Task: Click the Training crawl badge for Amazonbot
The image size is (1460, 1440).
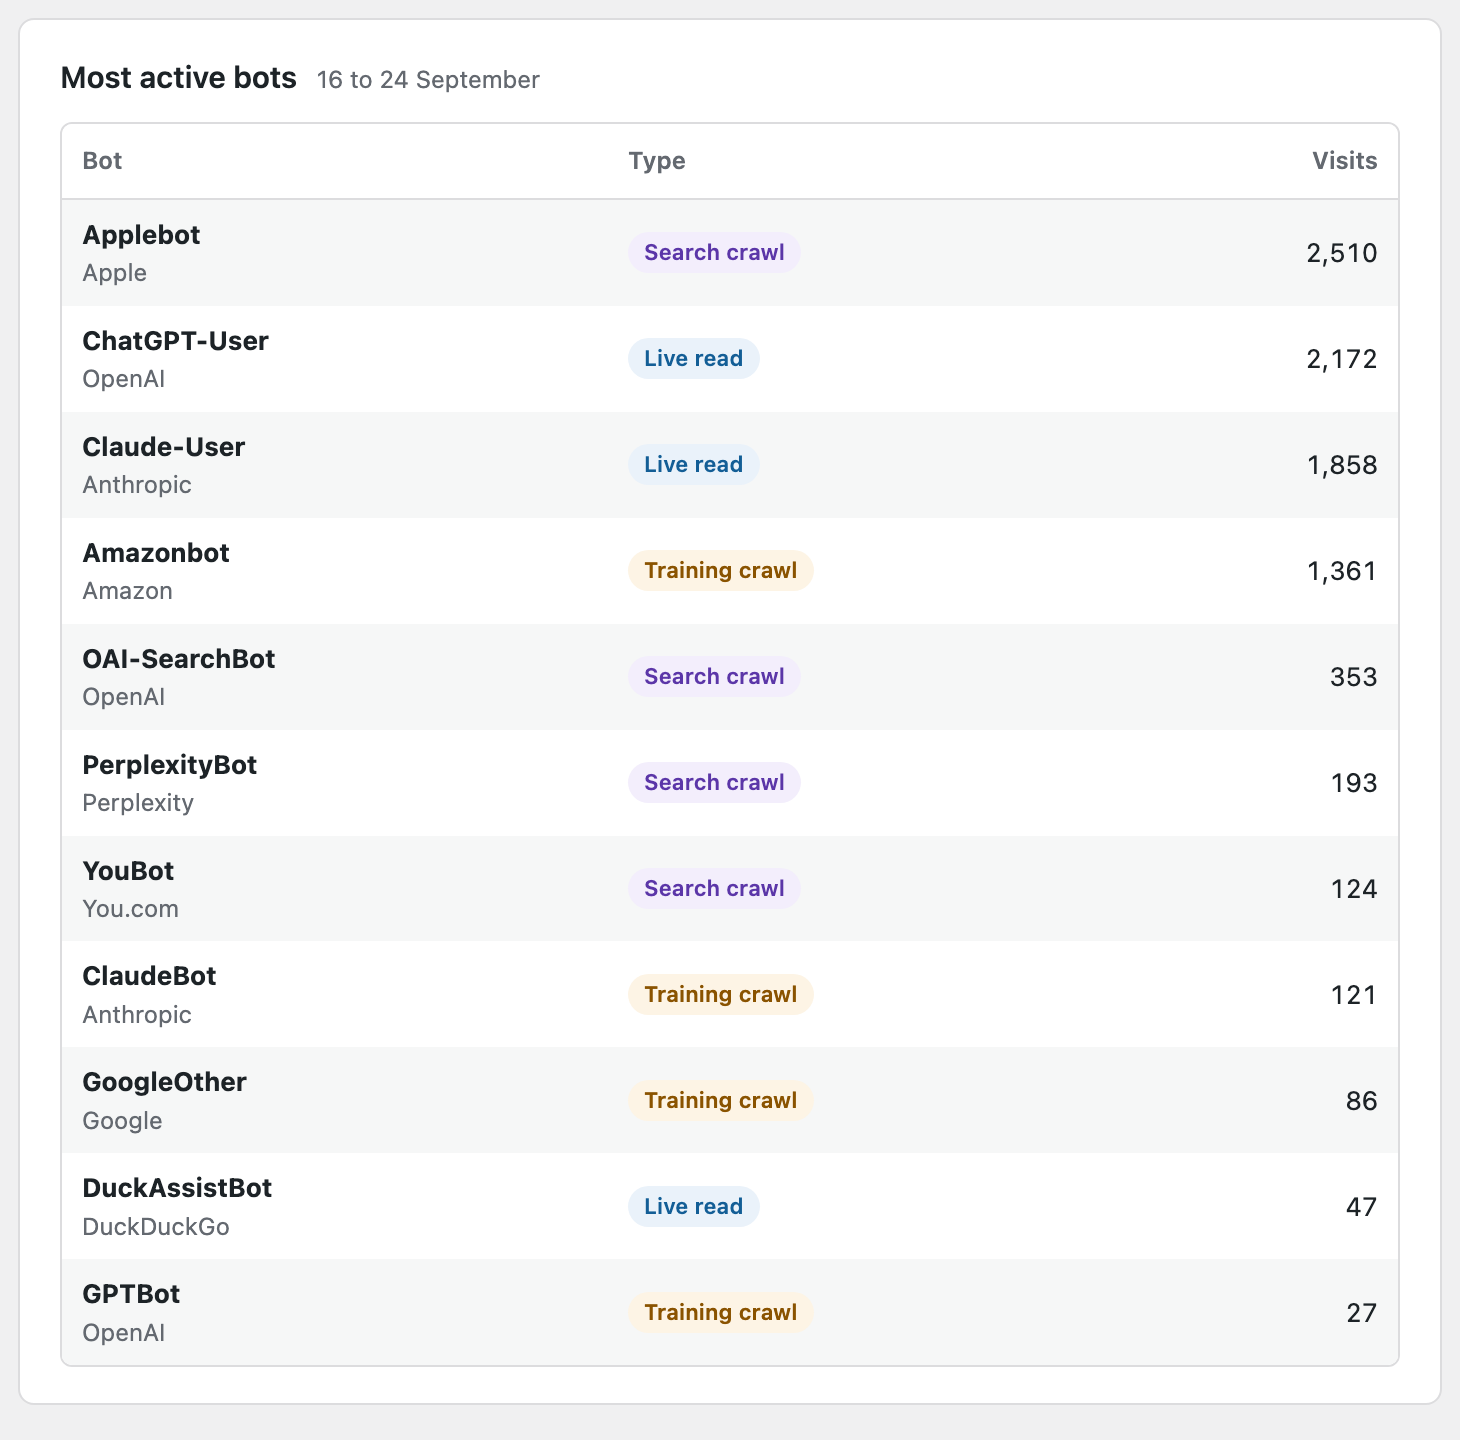Action: pos(720,571)
